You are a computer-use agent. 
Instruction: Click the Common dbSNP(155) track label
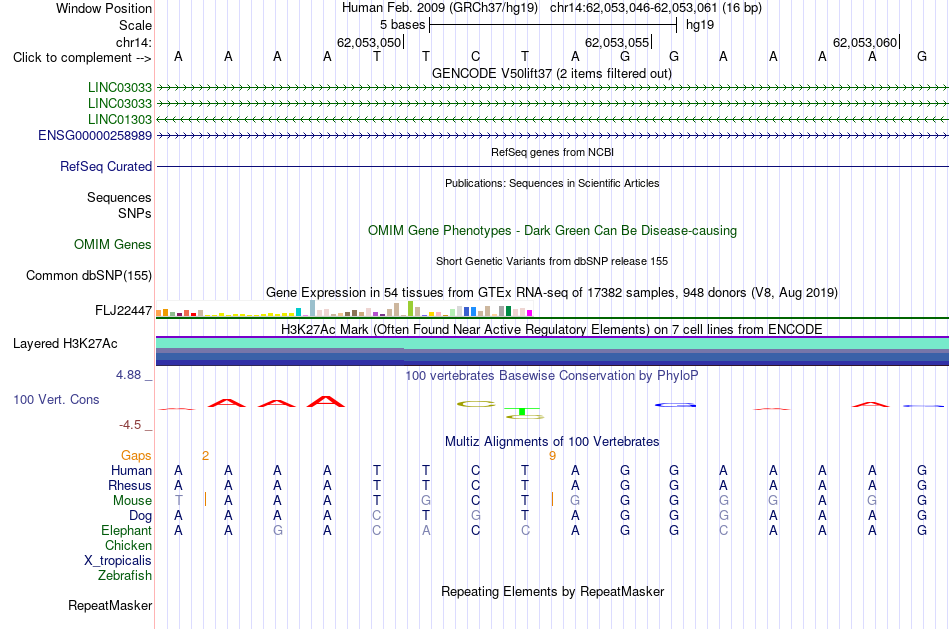pyautogui.click(x=89, y=275)
